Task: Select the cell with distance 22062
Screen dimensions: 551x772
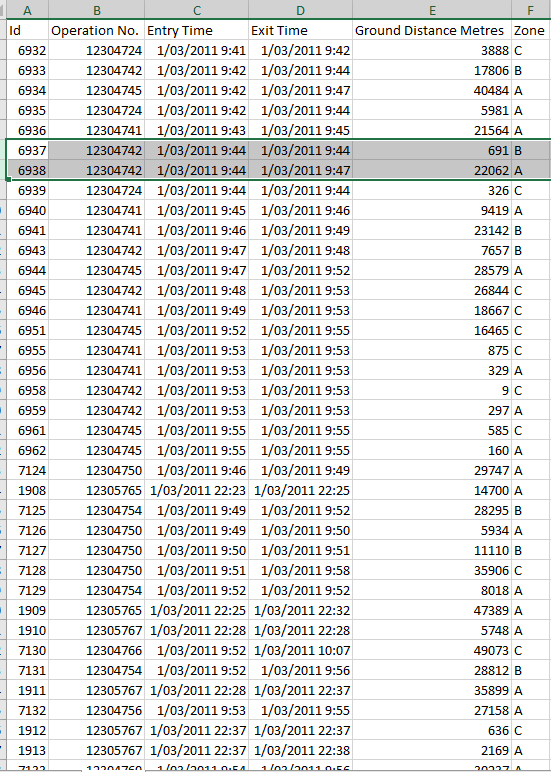Action: (432, 170)
